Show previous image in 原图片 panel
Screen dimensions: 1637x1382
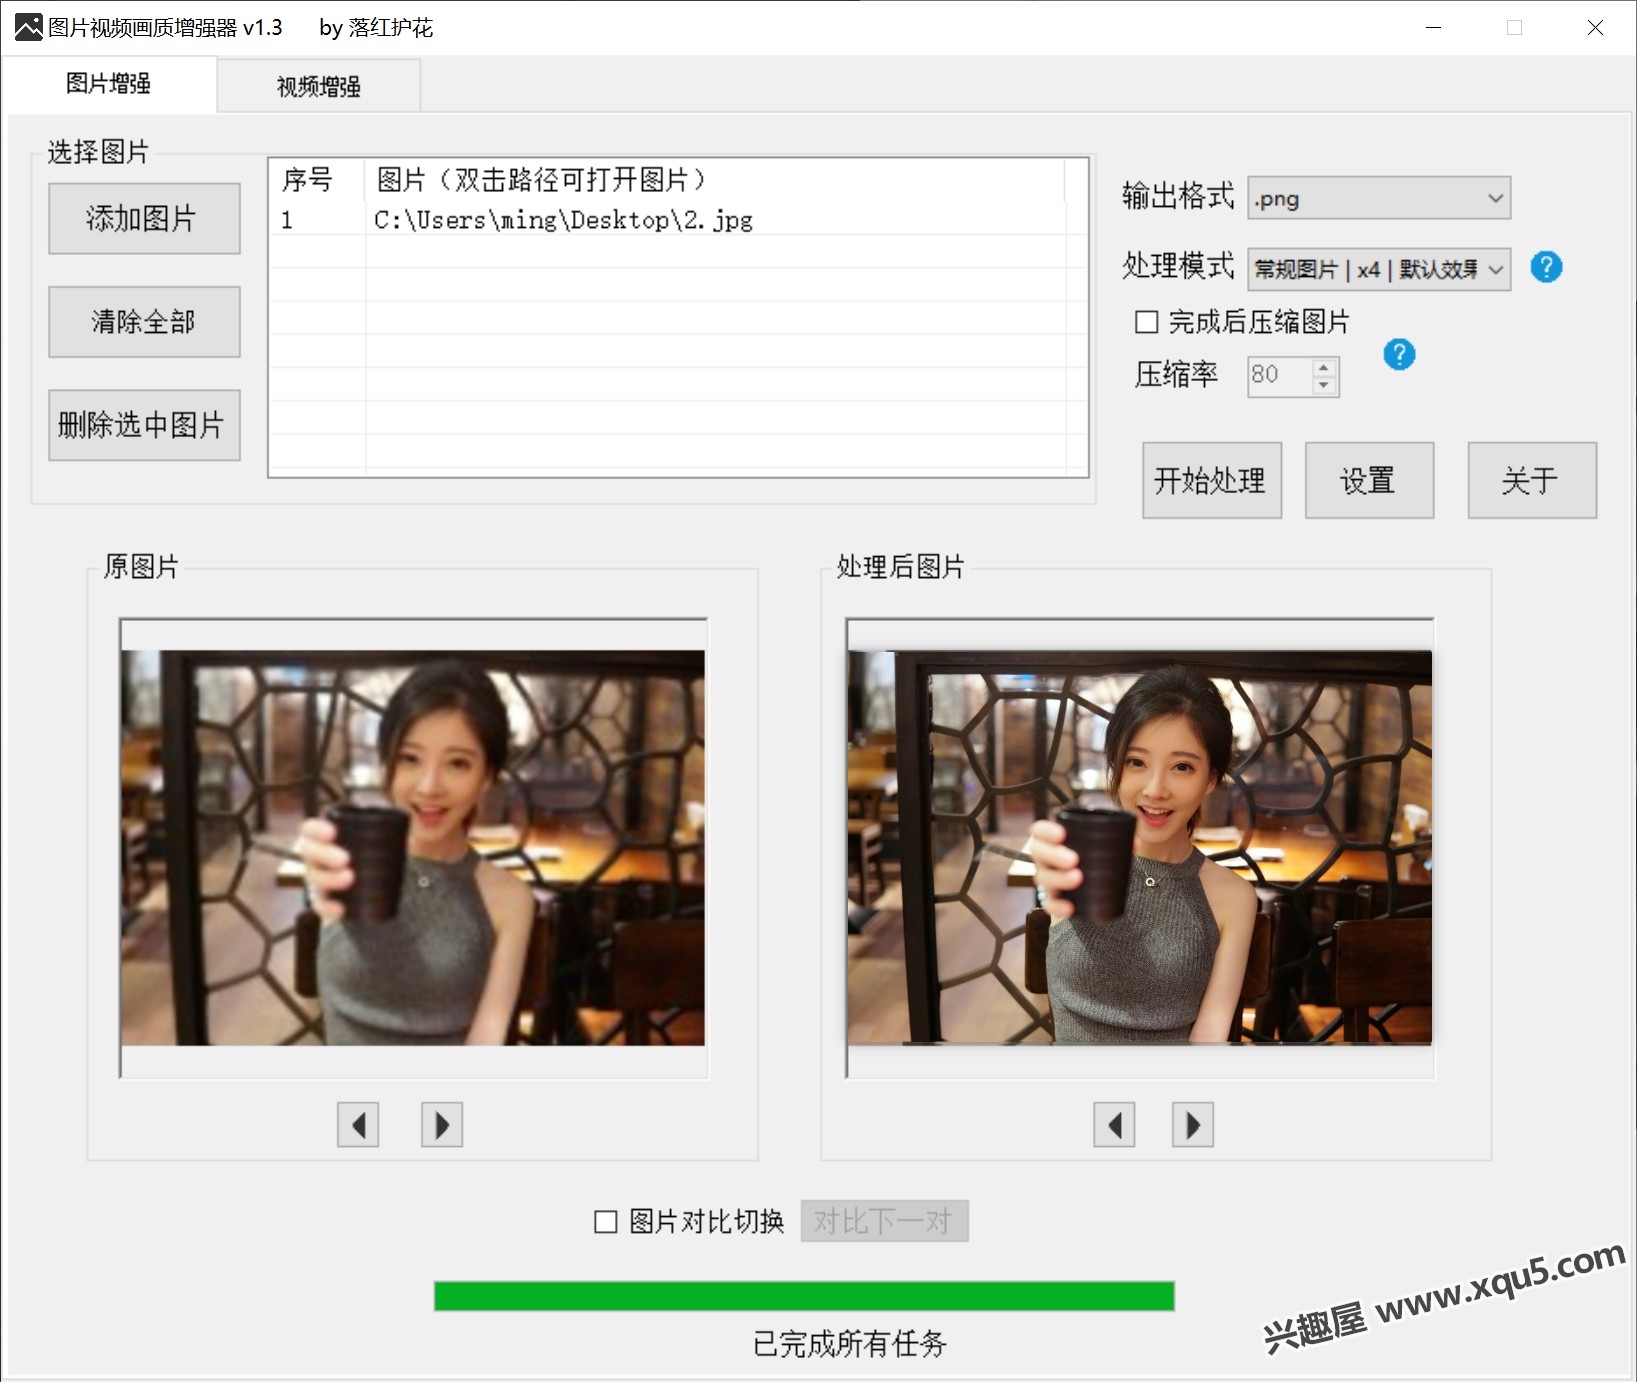(358, 1125)
